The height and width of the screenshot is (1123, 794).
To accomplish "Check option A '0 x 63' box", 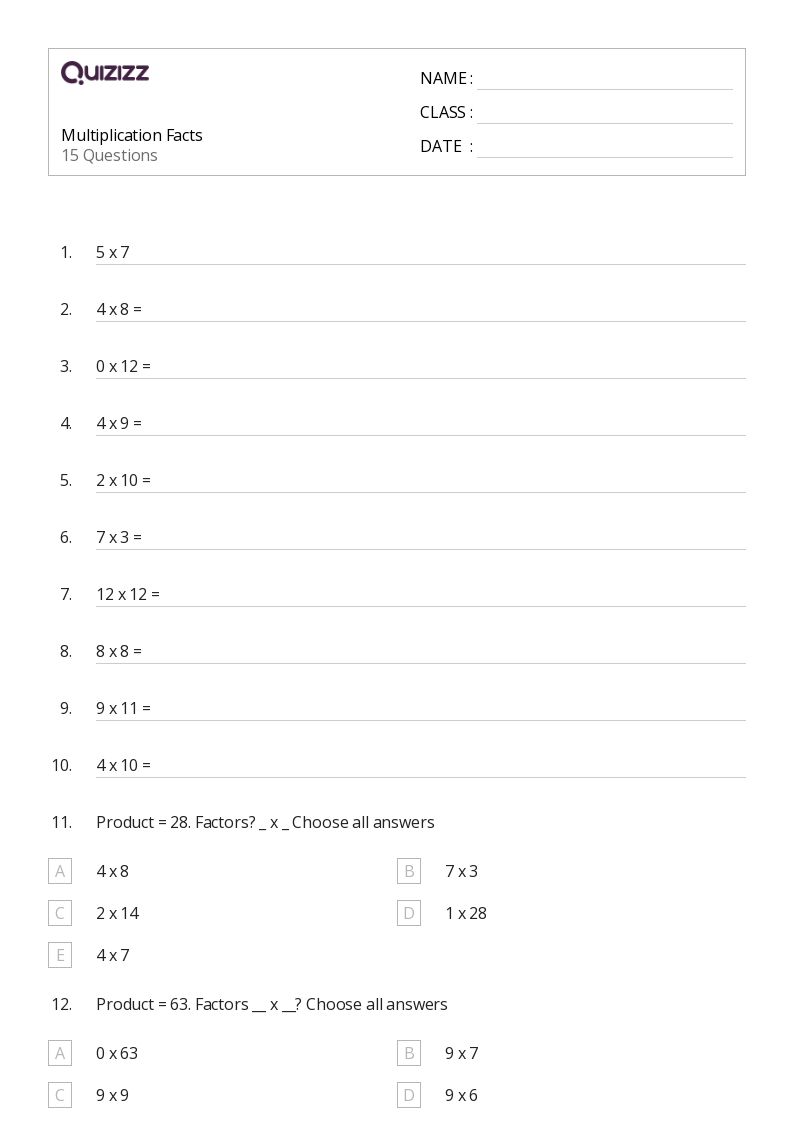I will 60,1054.
